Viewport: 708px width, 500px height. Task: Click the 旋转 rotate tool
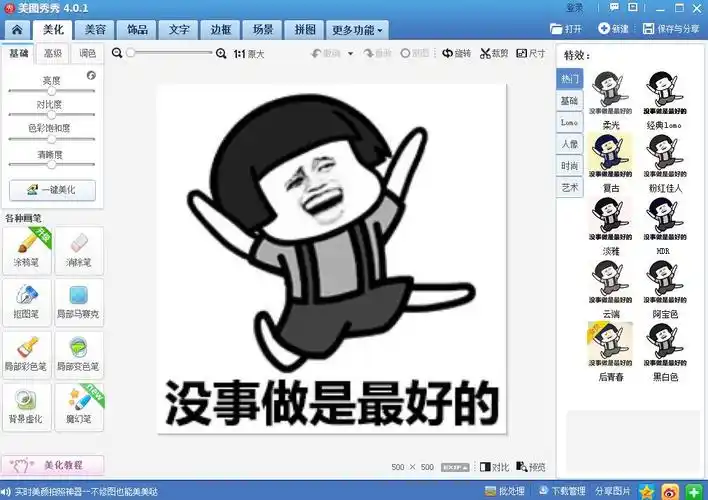(x=456, y=53)
